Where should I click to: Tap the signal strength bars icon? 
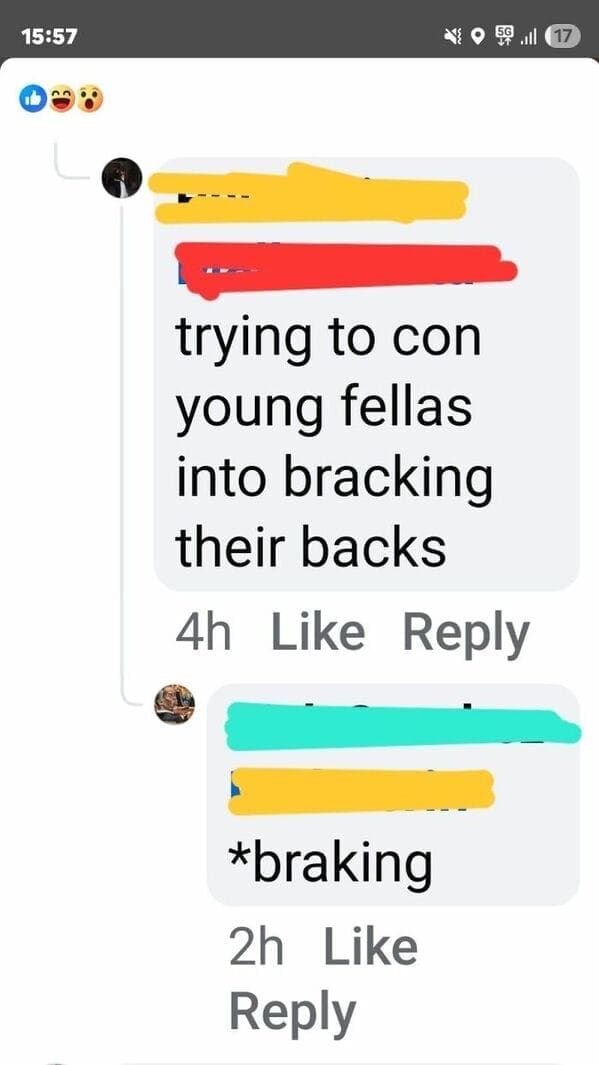[x=528, y=35]
